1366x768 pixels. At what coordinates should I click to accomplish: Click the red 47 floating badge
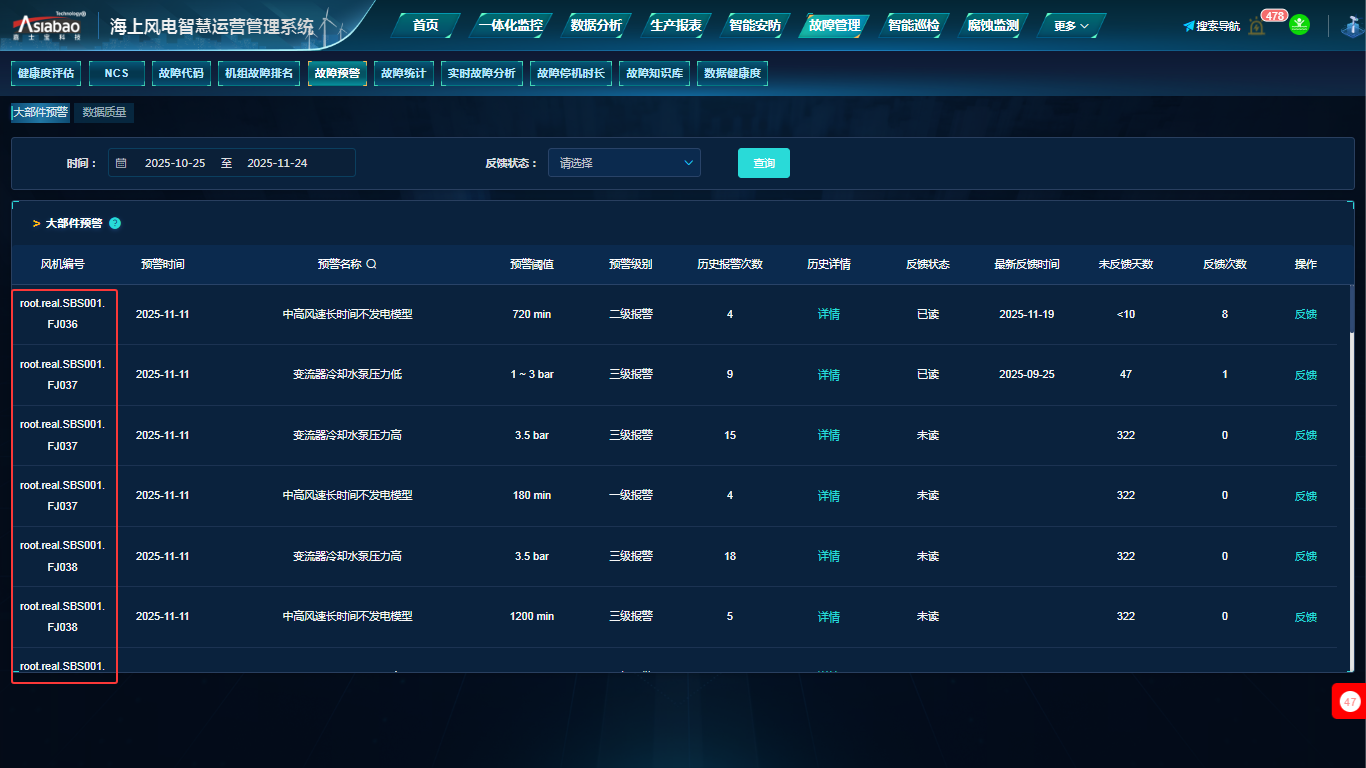click(x=1349, y=702)
